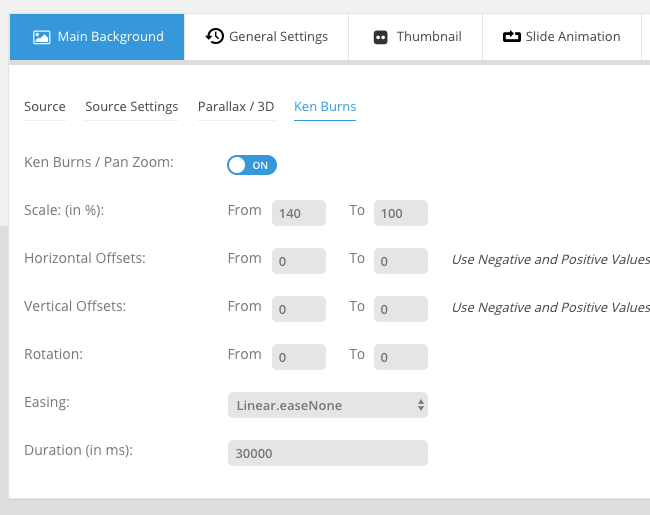This screenshot has width=650, height=515.
Task: Select the Rotation To field
Action: click(401, 357)
